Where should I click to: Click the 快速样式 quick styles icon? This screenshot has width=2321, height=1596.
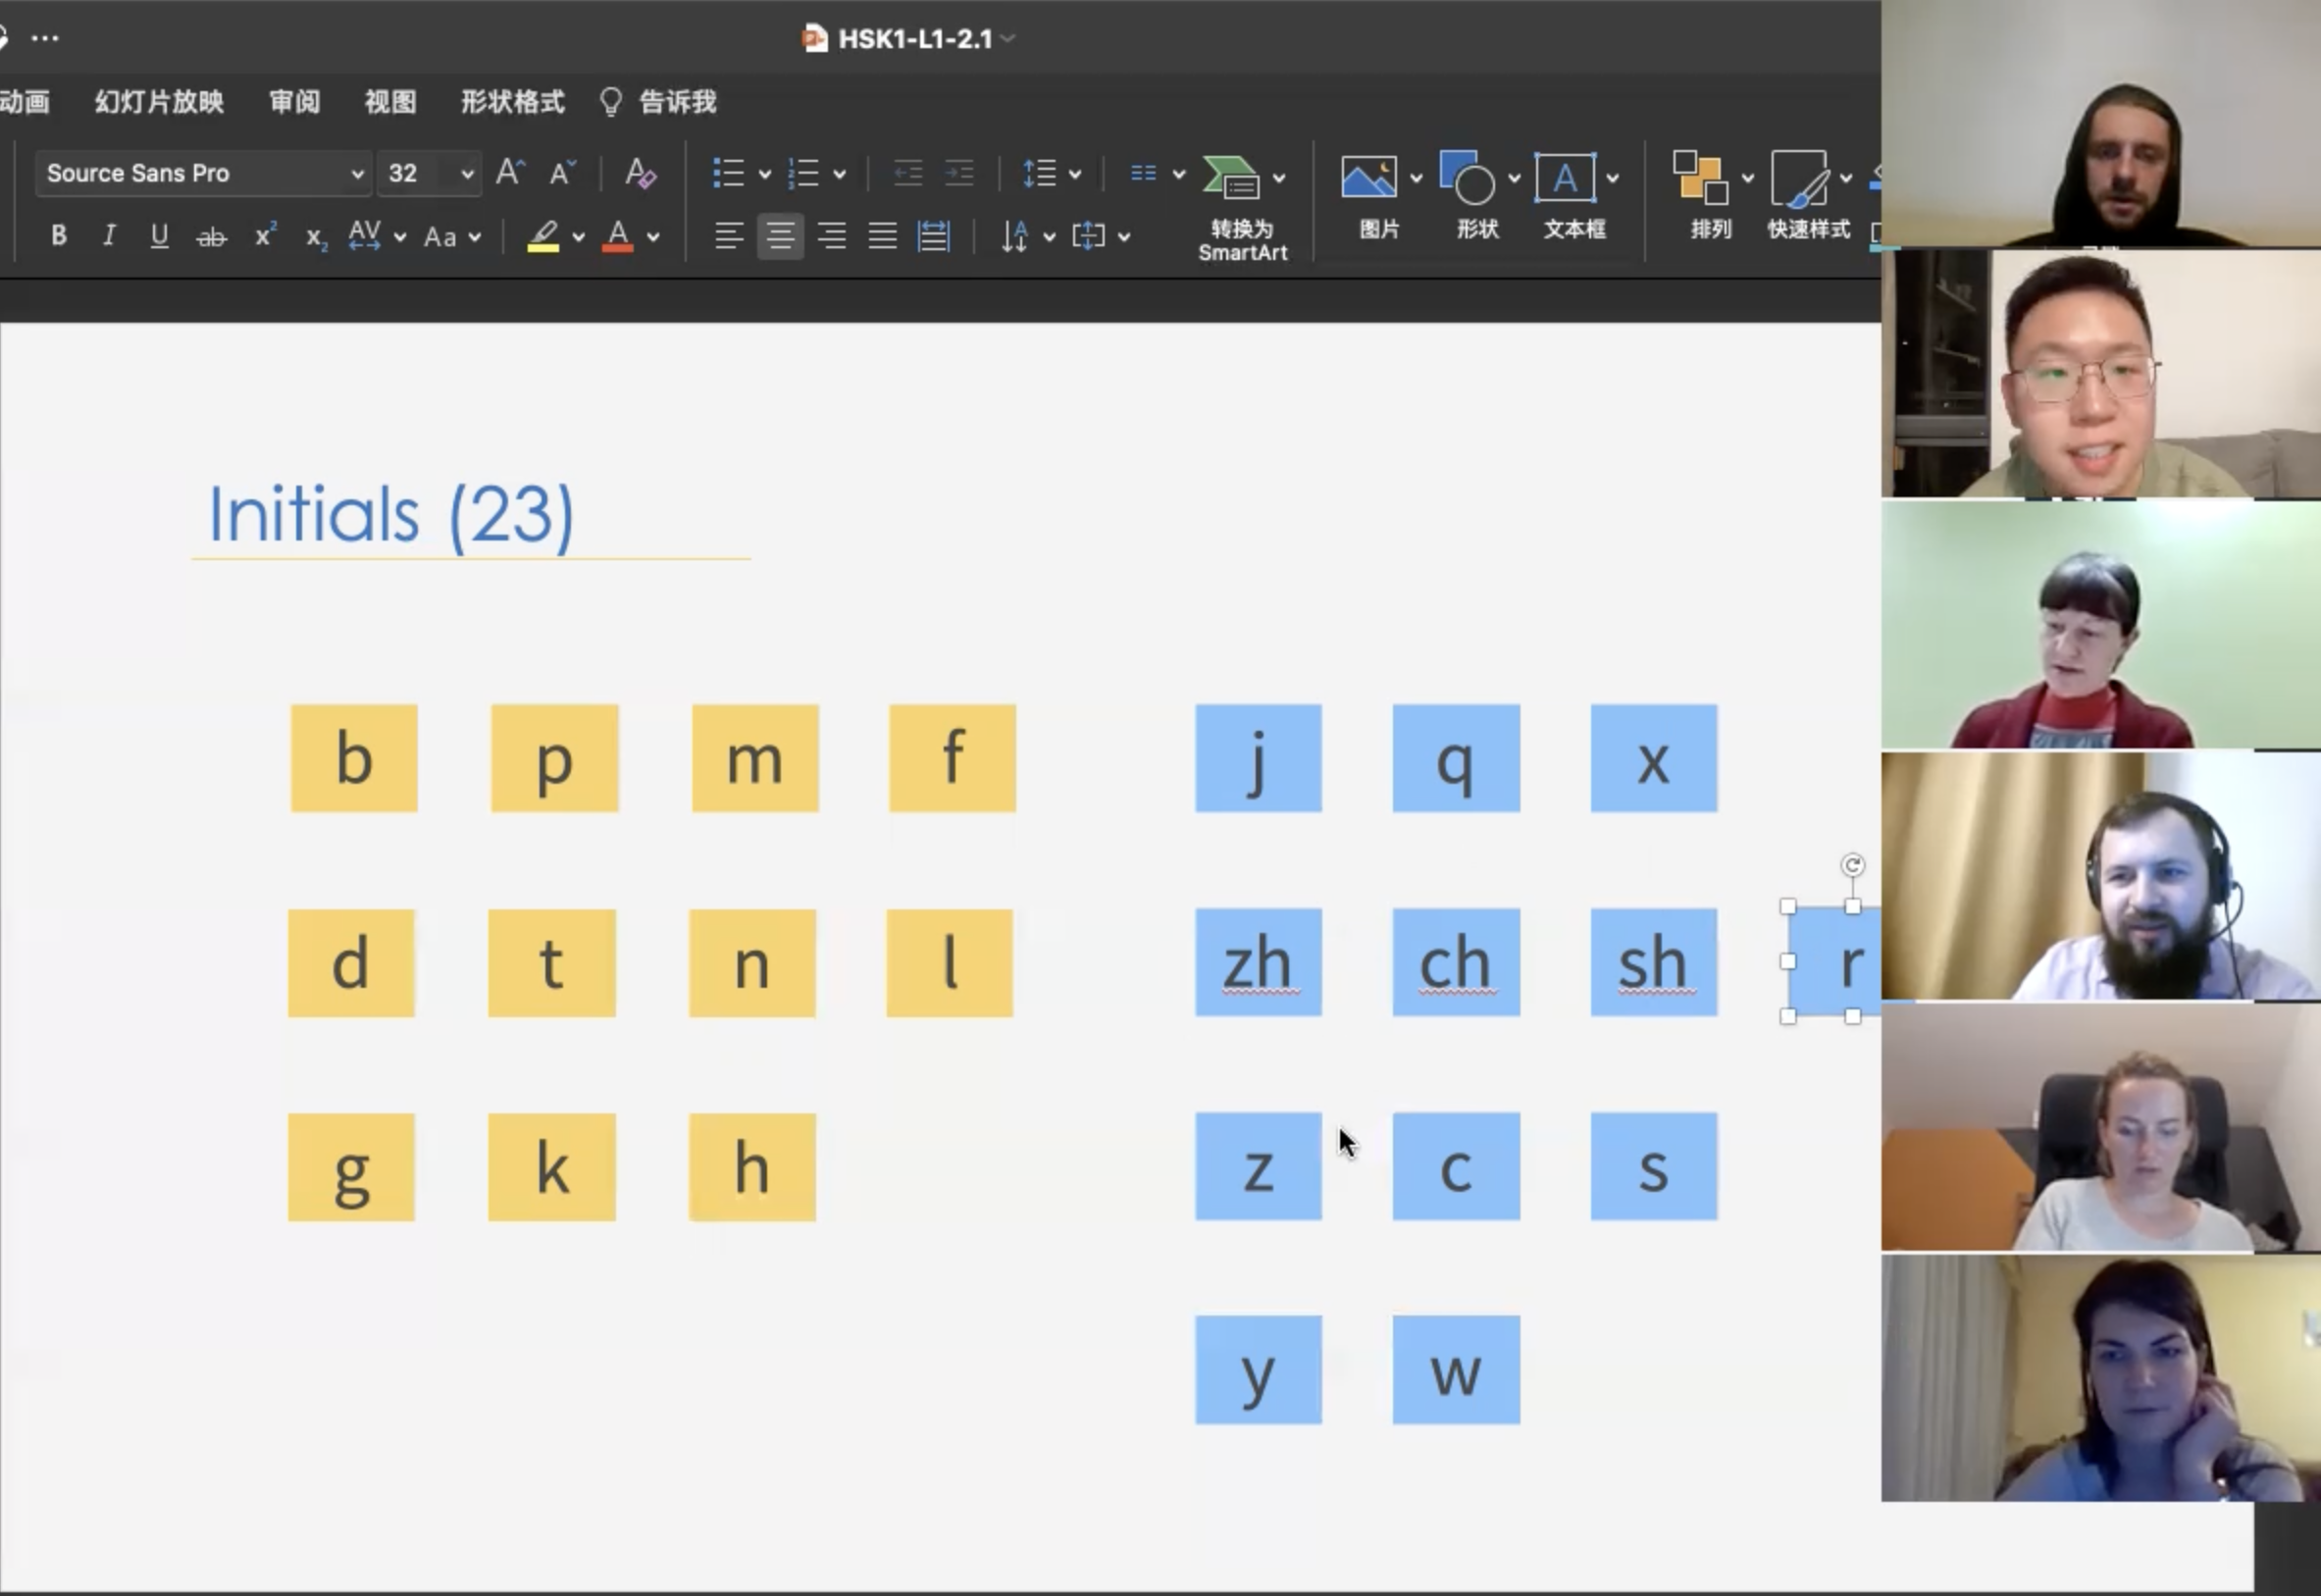(1799, 179)
